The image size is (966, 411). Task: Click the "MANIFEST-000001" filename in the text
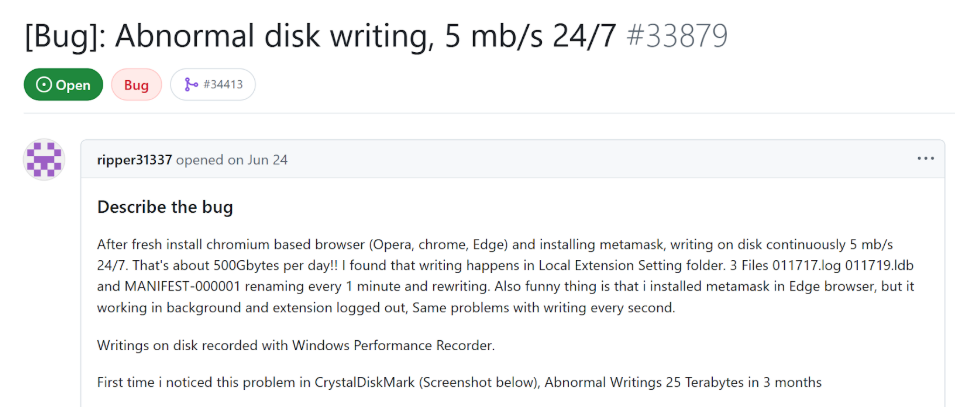coord(185,285)
